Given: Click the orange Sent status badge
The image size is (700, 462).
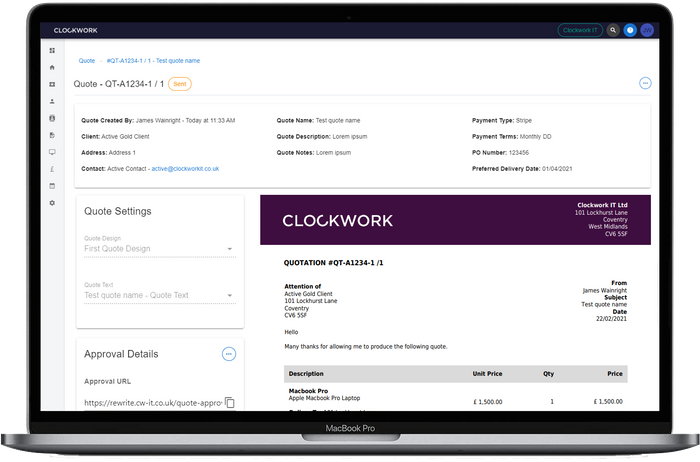Looking at the screenshot, I should [x=180, y=84].
